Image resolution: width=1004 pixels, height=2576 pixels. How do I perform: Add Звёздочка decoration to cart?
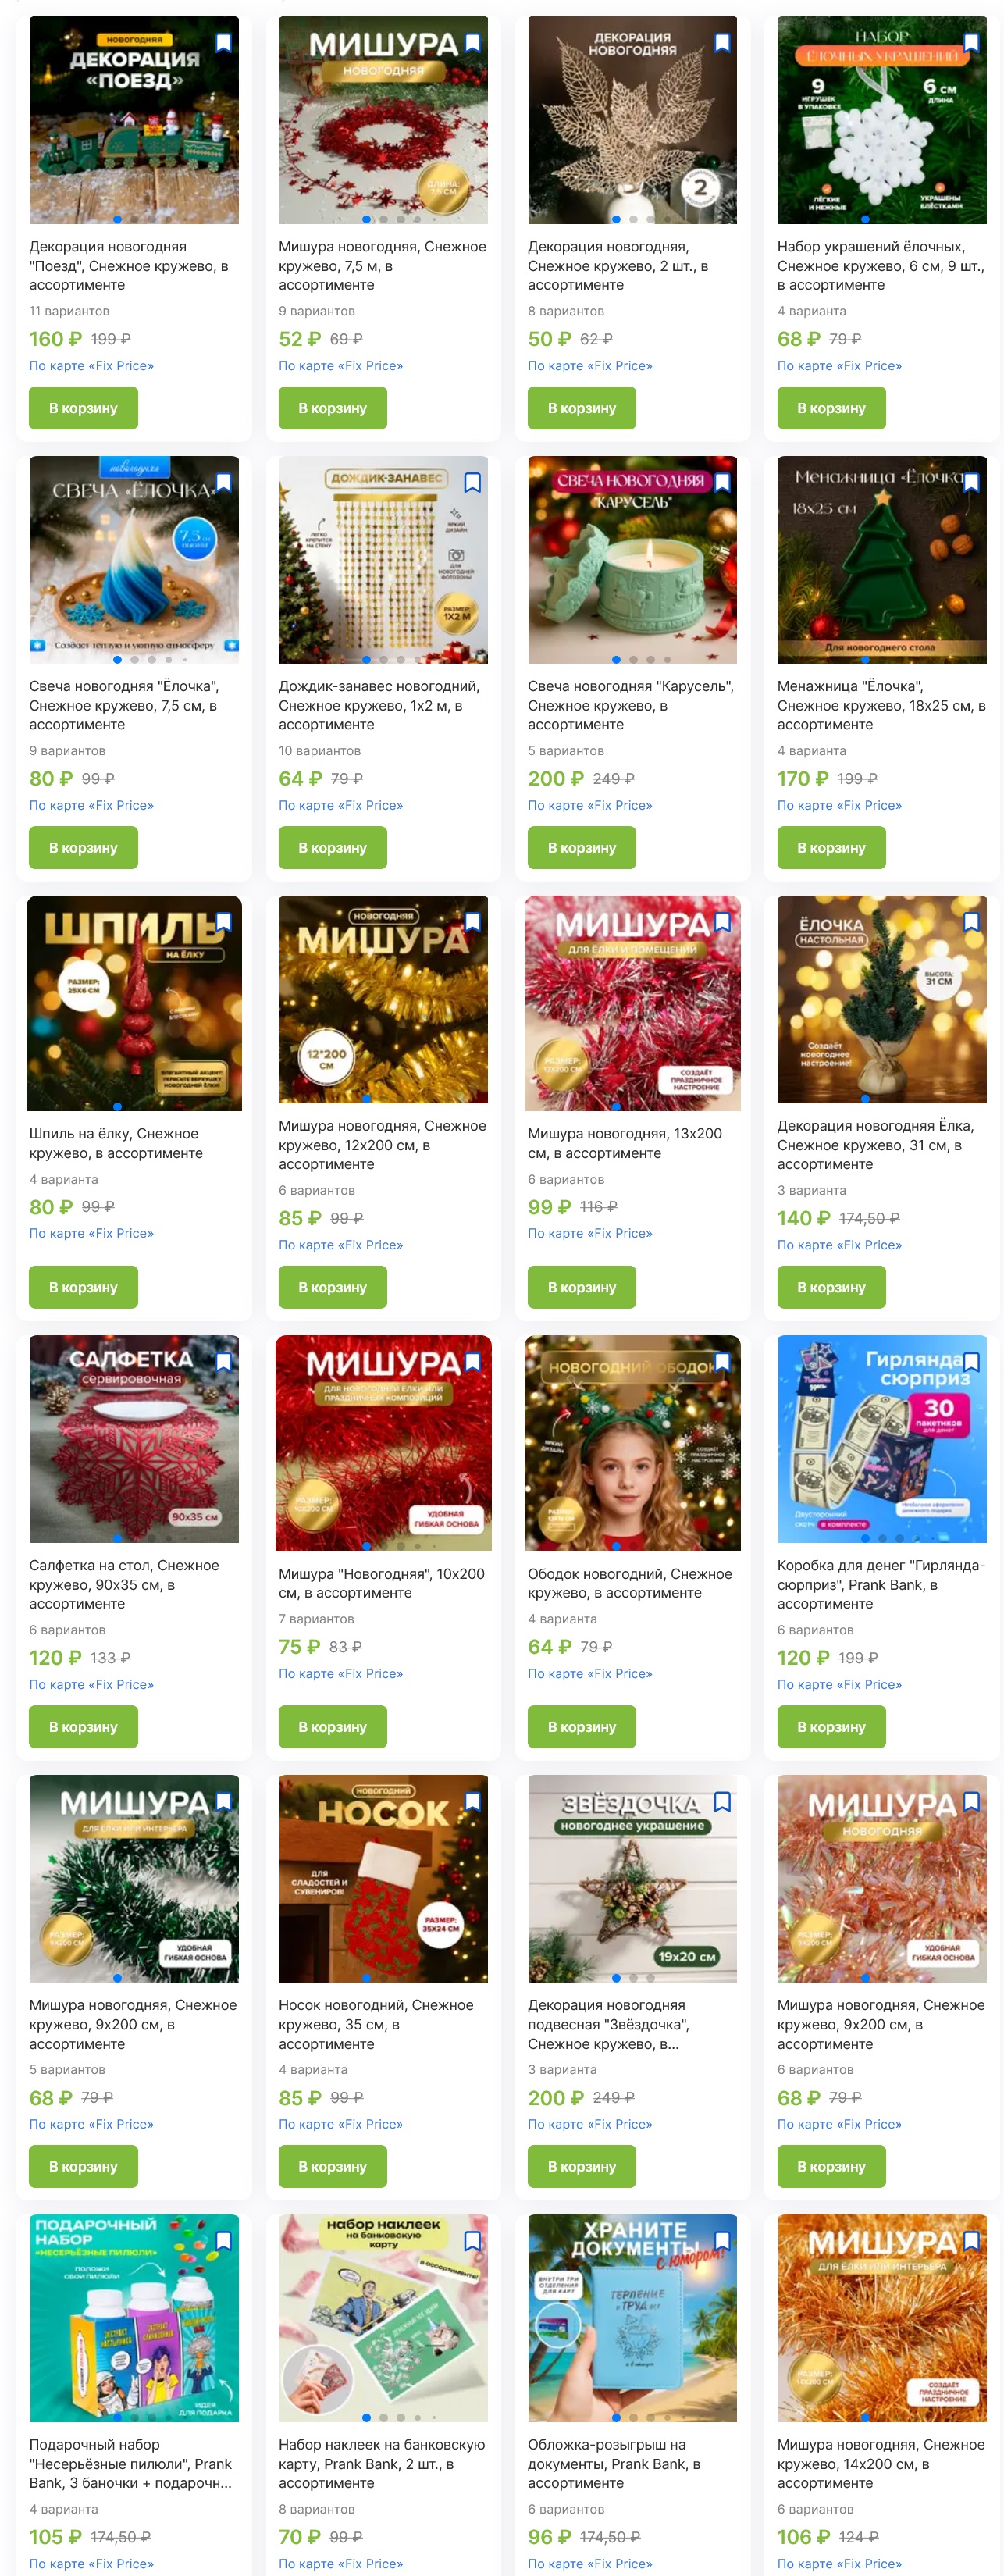point(581,2166)
